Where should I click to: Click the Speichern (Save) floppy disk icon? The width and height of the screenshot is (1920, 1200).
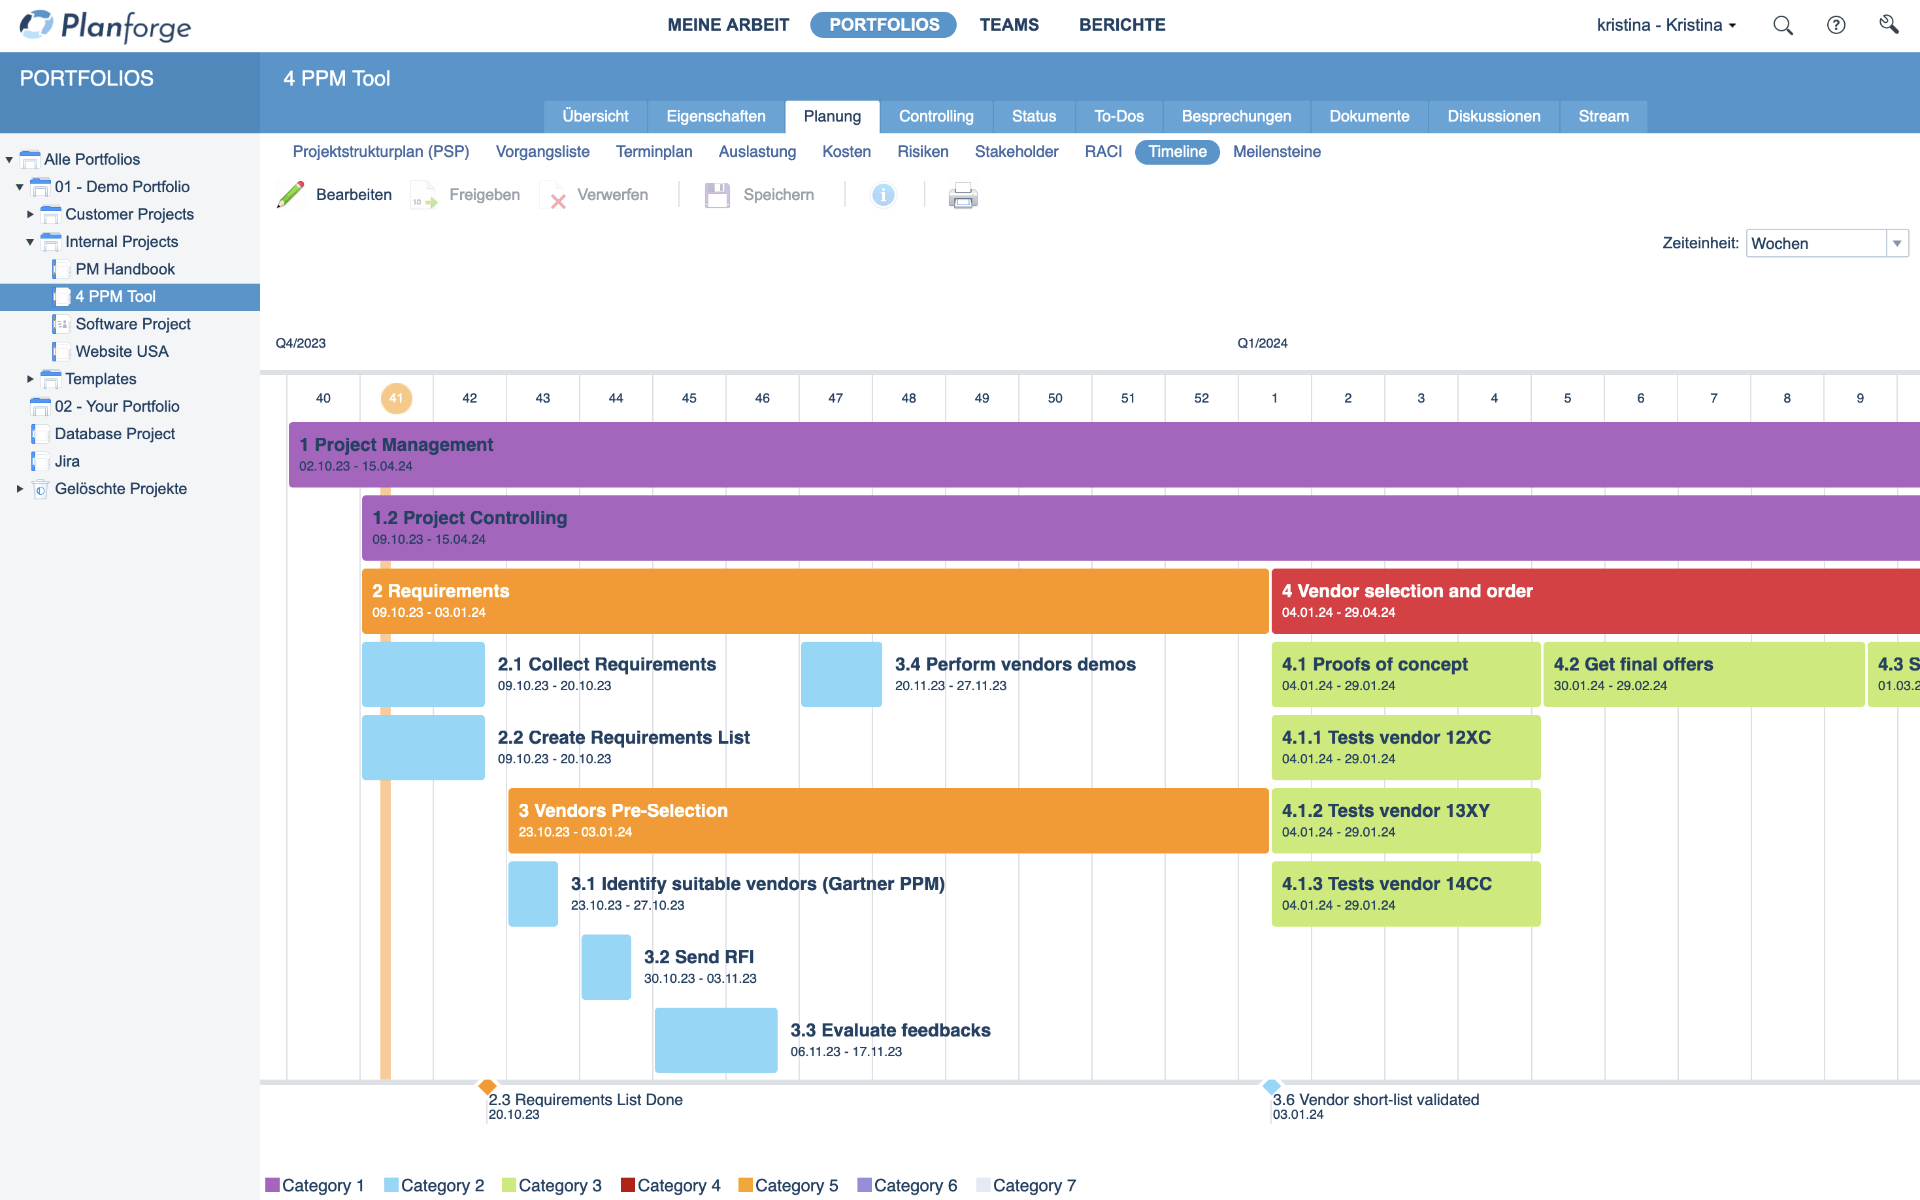point(717,194)
